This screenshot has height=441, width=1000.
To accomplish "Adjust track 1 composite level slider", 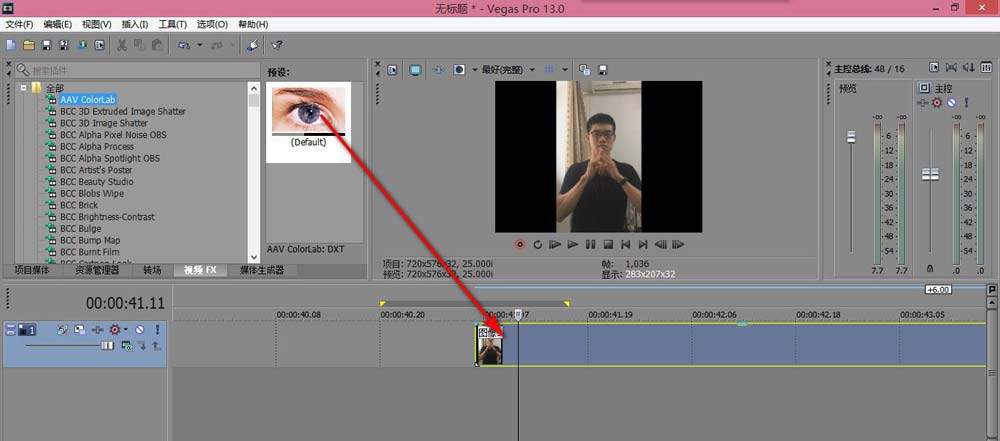I will (x=107, y=346).
